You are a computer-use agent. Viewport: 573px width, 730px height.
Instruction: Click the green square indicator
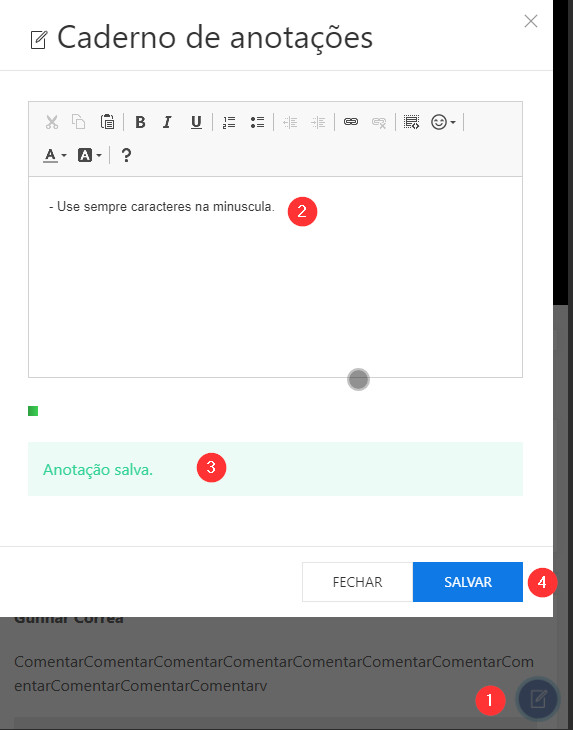[x=33, y=411]
